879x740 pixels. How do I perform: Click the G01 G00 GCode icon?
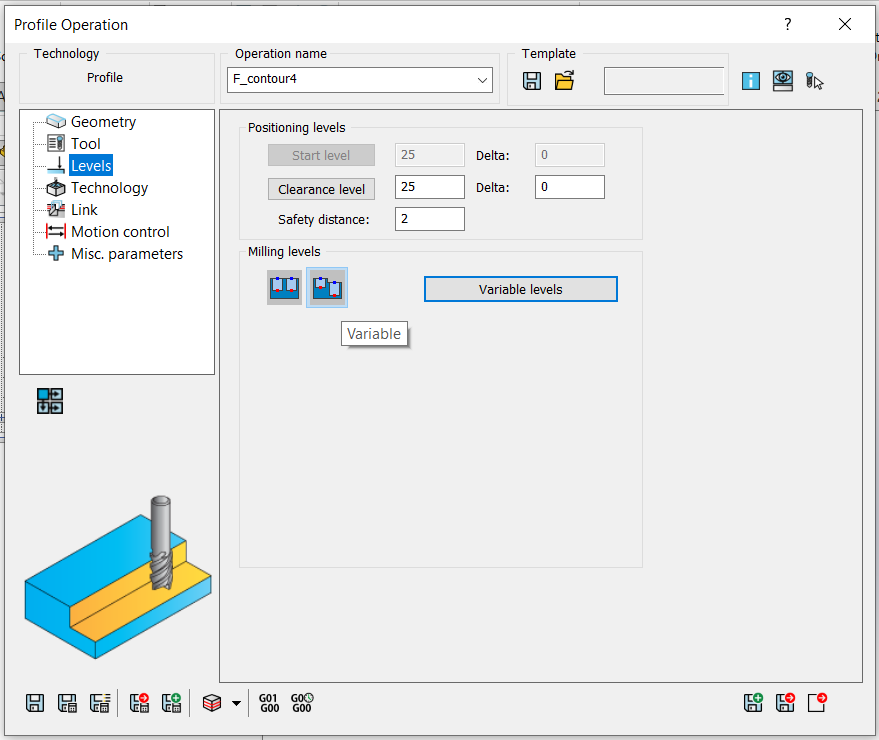[x=269, y=703]
